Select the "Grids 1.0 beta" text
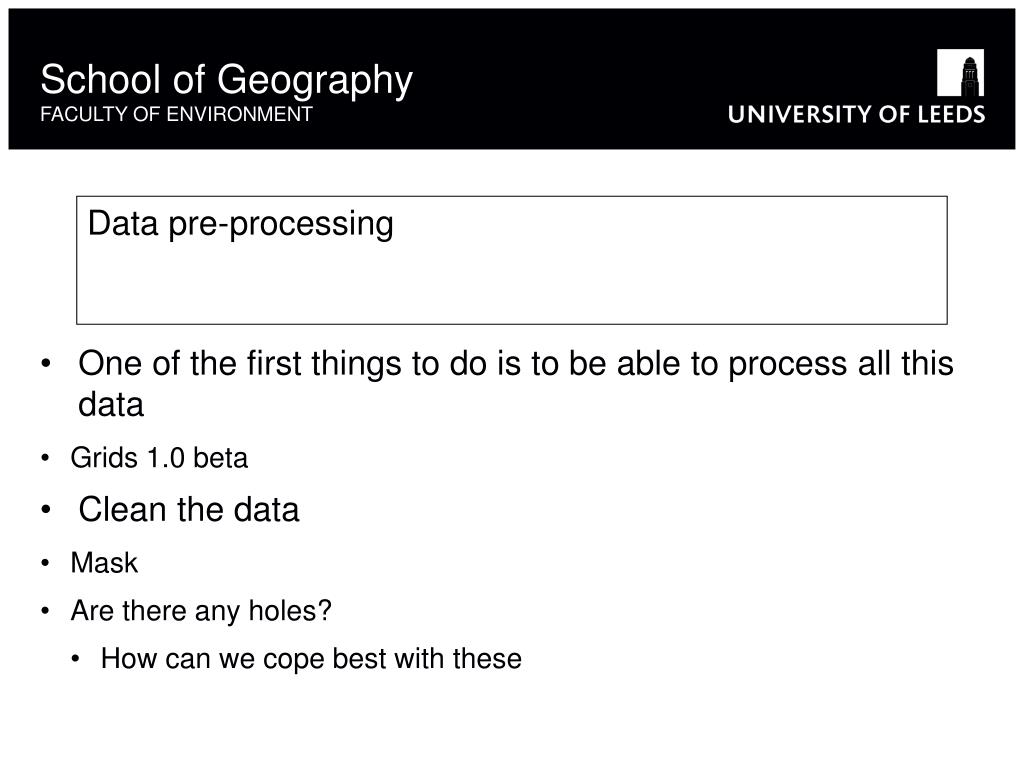This screenshot has height=768, width=1024. (x=159, y=459)
